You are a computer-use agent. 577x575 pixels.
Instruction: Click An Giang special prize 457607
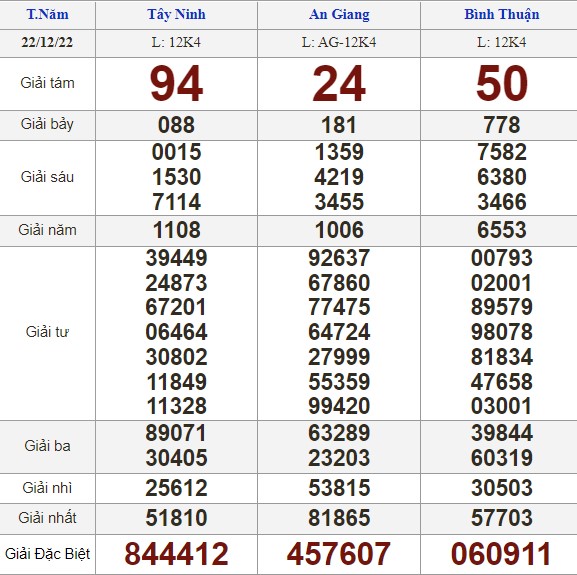(339, 554)
